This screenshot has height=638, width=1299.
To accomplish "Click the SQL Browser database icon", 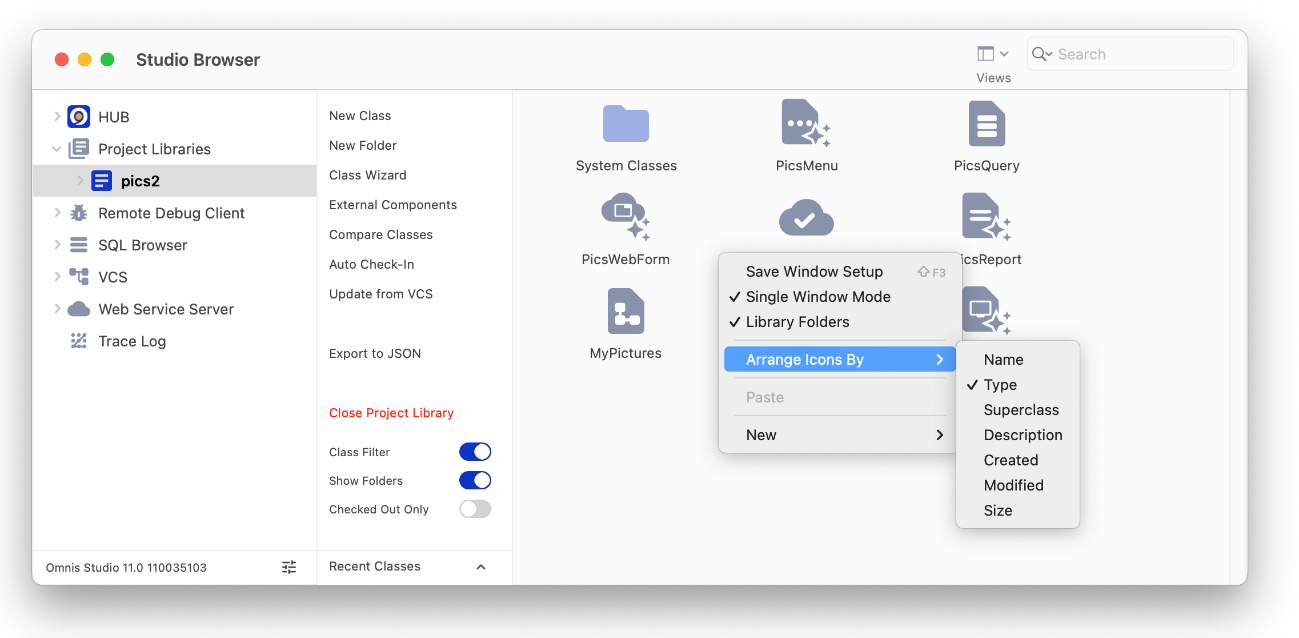I will (x=78, y=245).
